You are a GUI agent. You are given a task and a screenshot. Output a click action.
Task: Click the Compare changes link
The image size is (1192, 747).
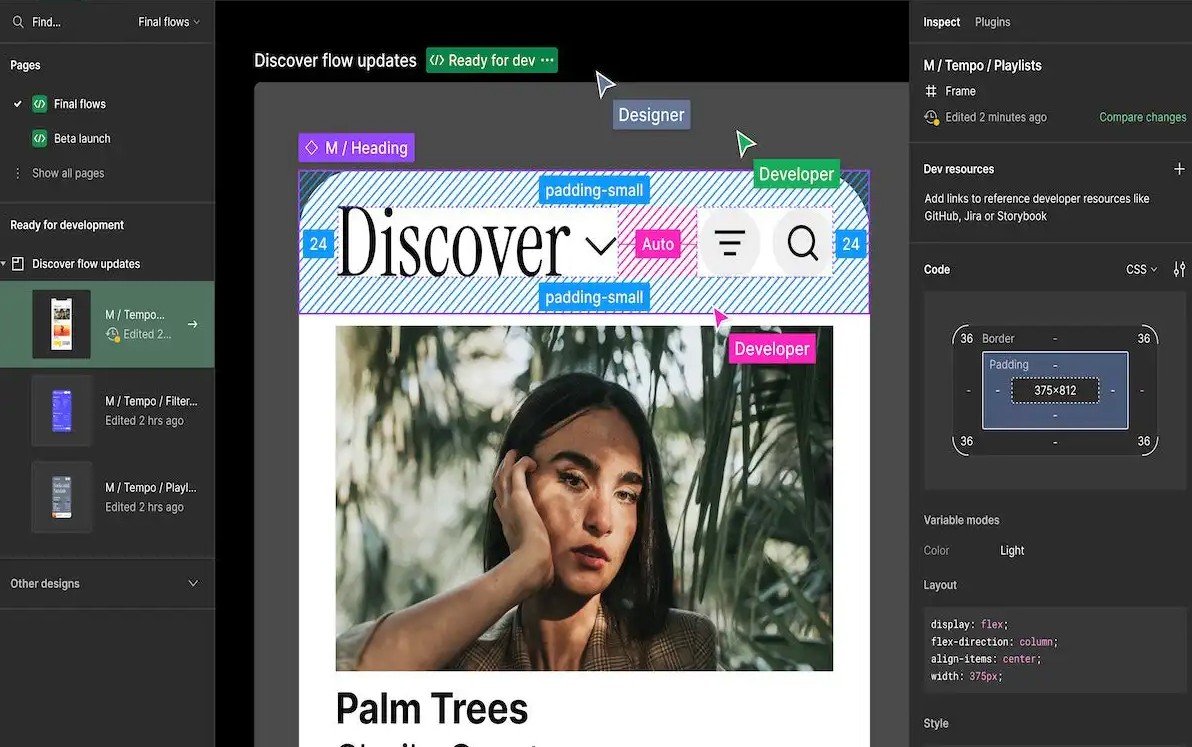1142,117
